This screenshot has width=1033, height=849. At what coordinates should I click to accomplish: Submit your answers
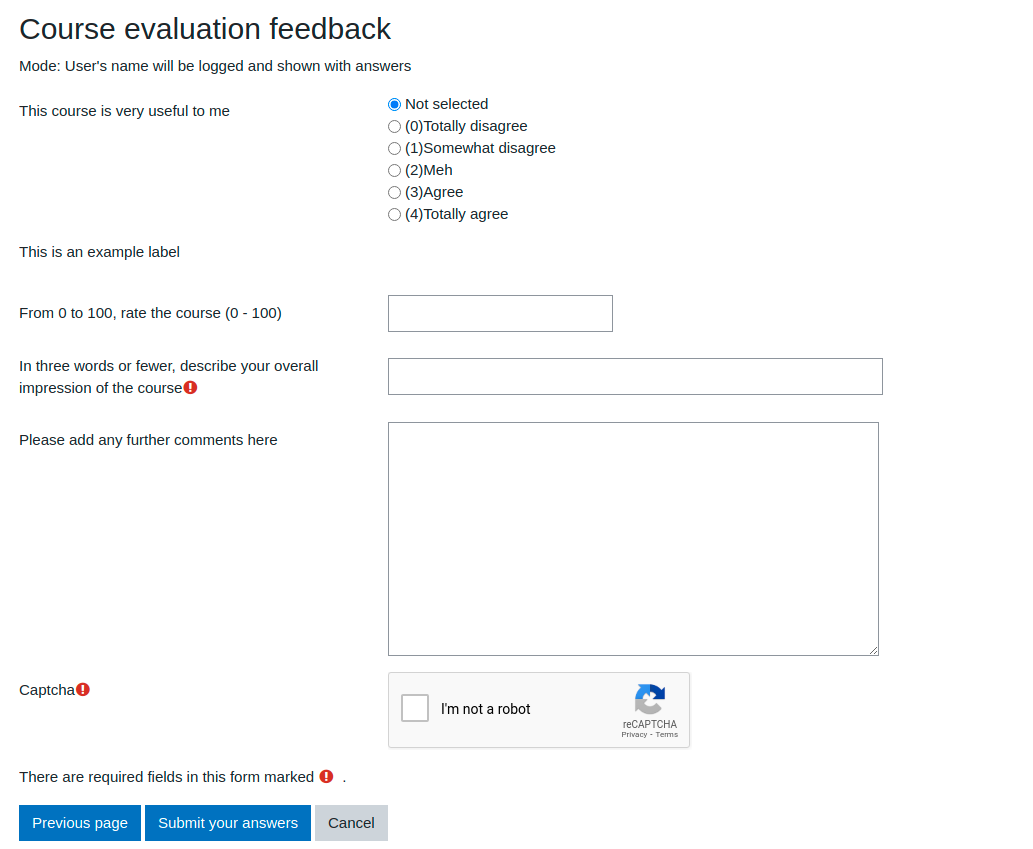coord(228,823)
